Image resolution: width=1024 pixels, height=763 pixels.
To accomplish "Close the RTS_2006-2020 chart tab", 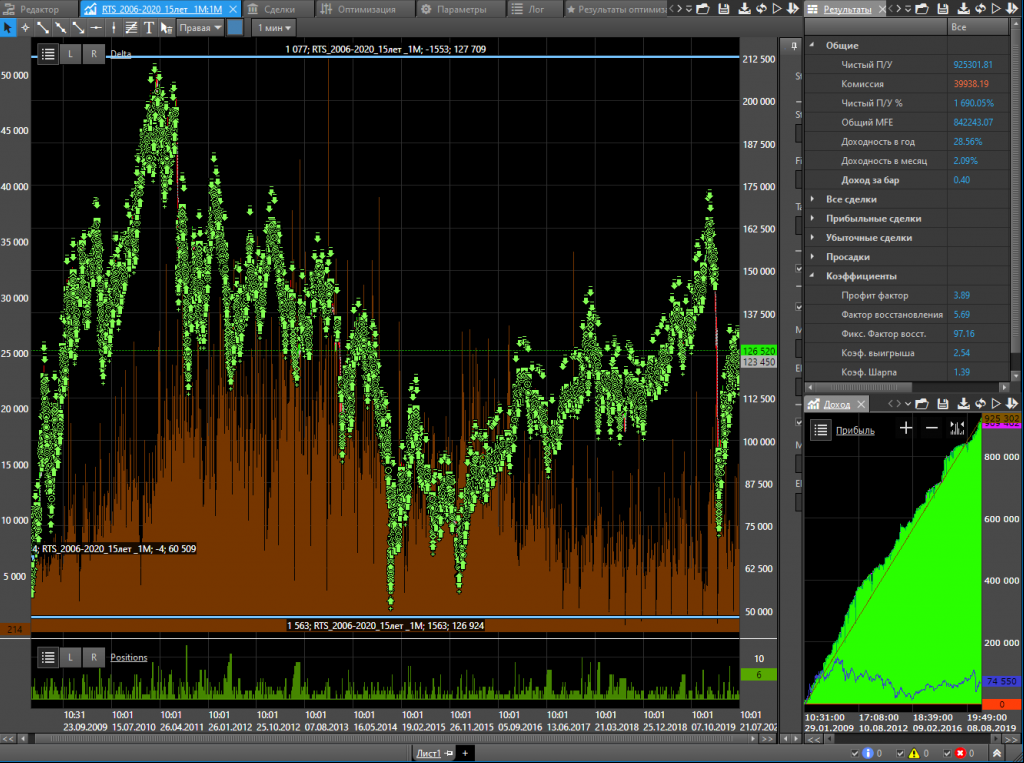I will (x=232, y=9).
